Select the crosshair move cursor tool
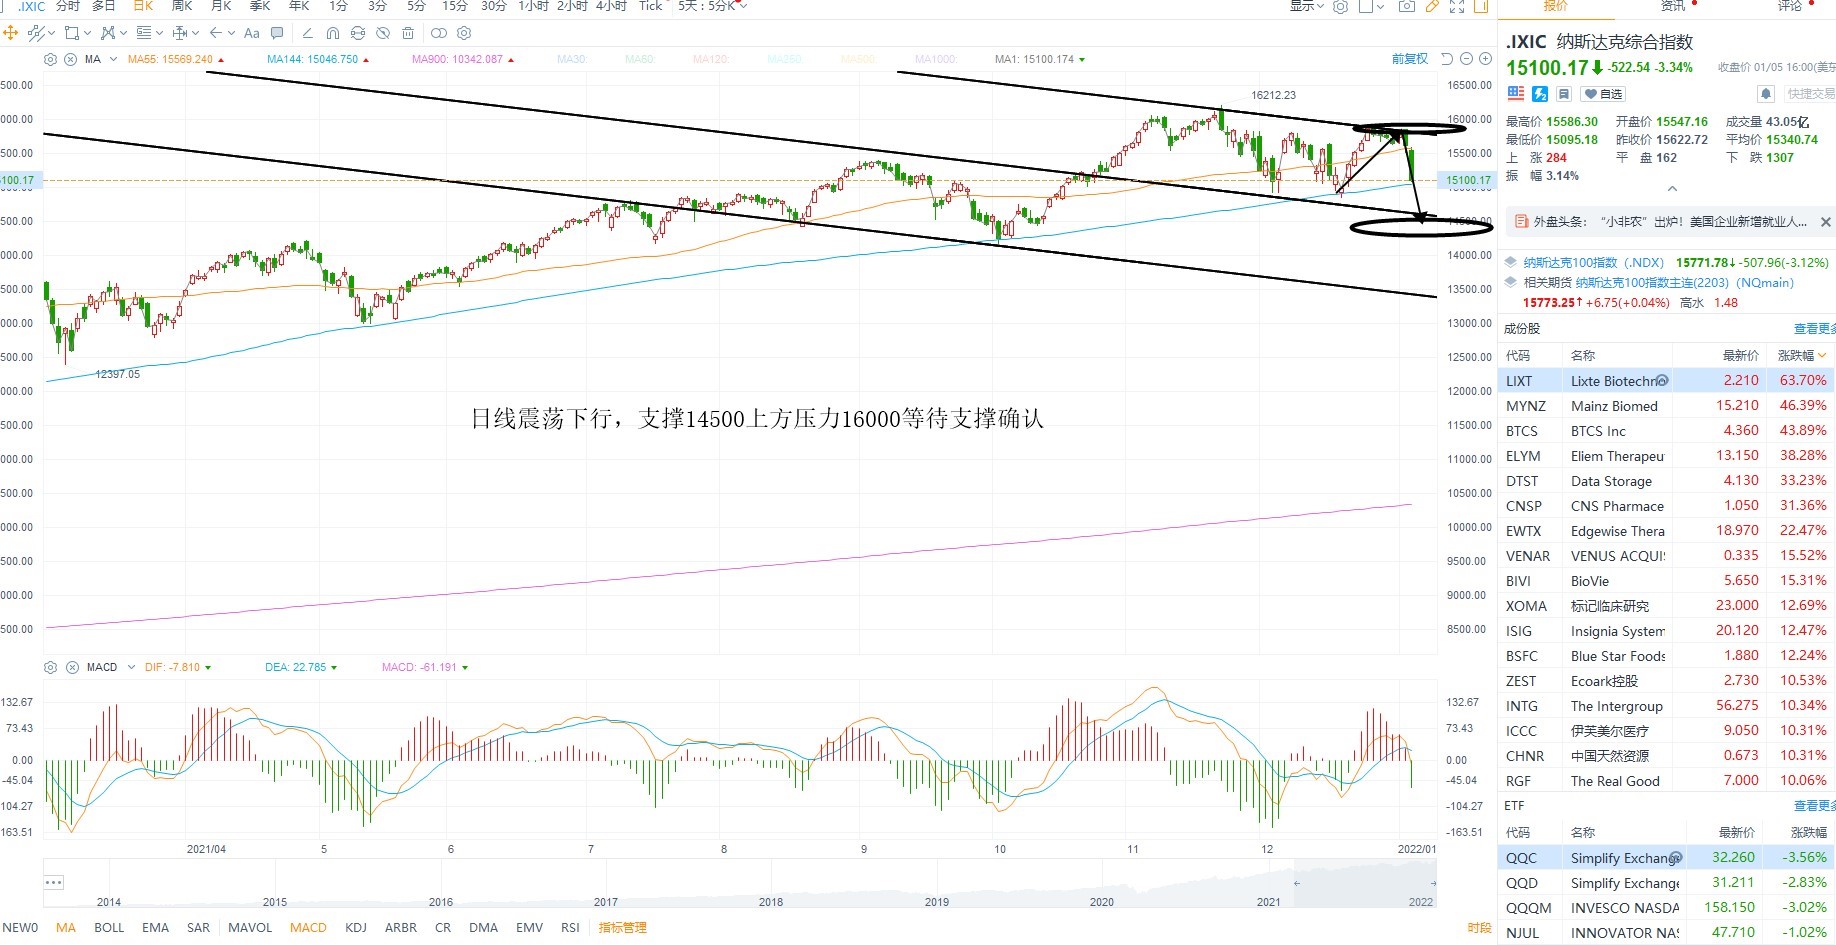The height and width of the screenshot is (945, 1836). coord(11,33)
